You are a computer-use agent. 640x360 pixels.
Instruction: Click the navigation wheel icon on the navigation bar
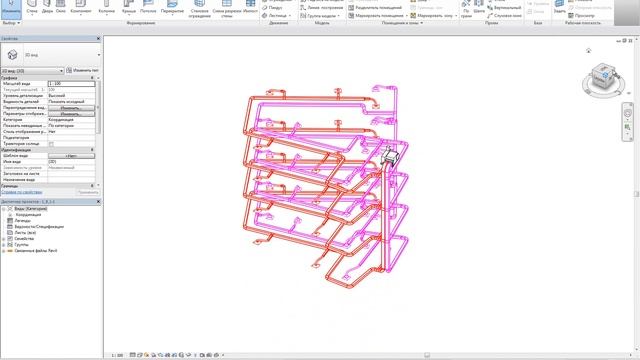[x=628, y=113]
